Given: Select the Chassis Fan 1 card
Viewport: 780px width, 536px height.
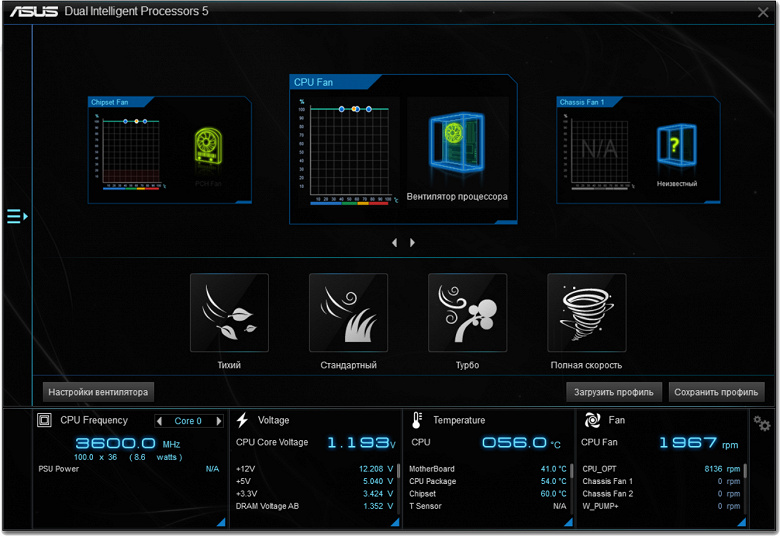Looking at the screenshot, I should [638, 150].
